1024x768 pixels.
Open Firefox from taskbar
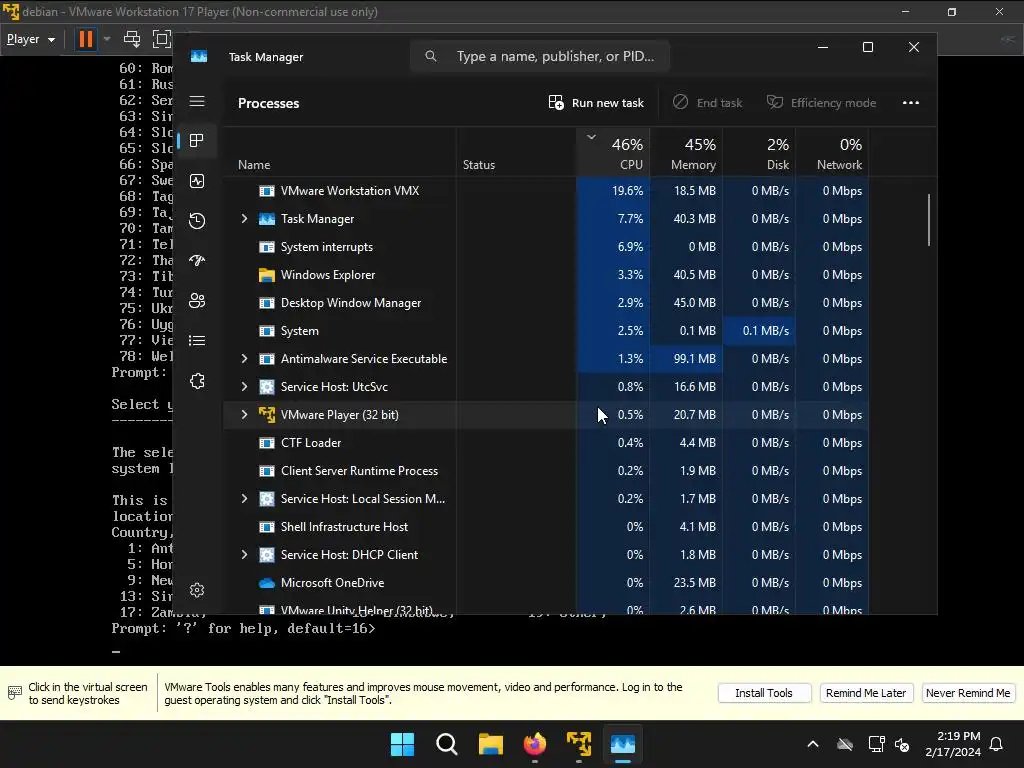(535, 744)
